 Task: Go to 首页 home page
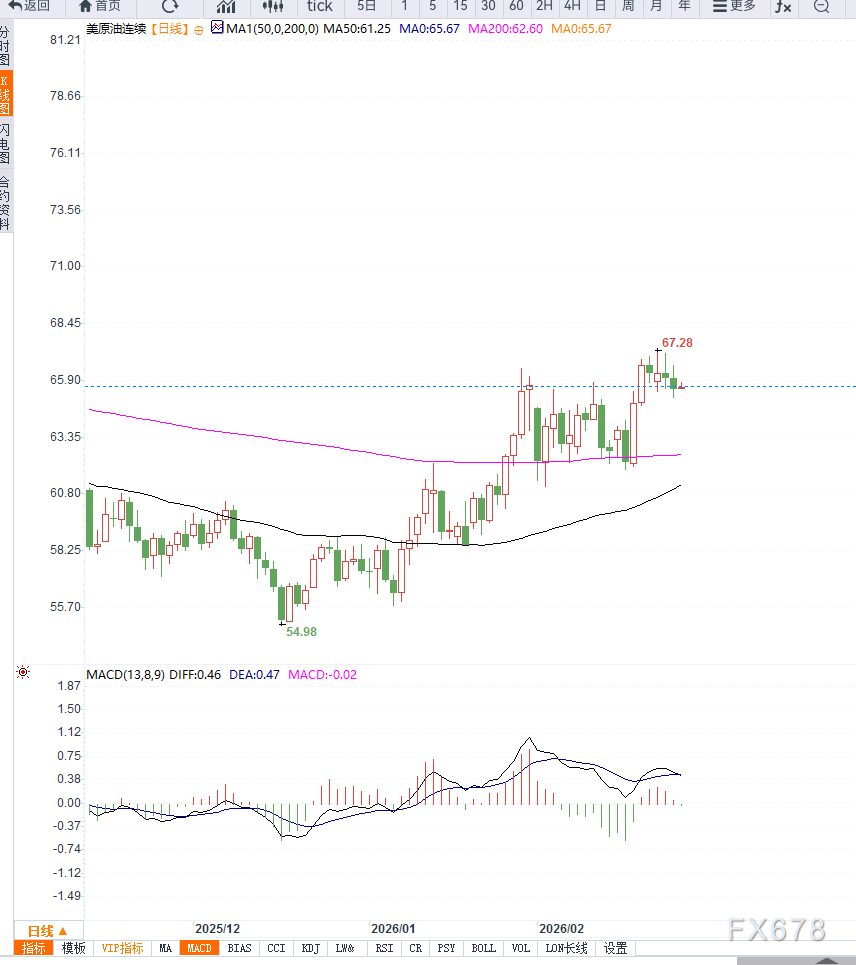100,6
